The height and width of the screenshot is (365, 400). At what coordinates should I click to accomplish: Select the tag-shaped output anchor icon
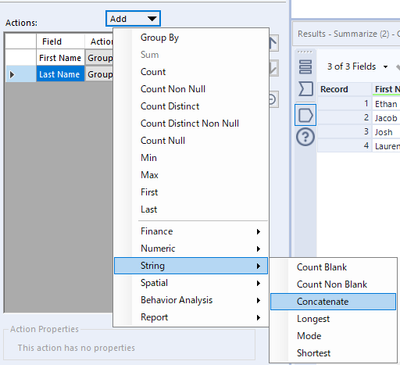coord(305,115)
